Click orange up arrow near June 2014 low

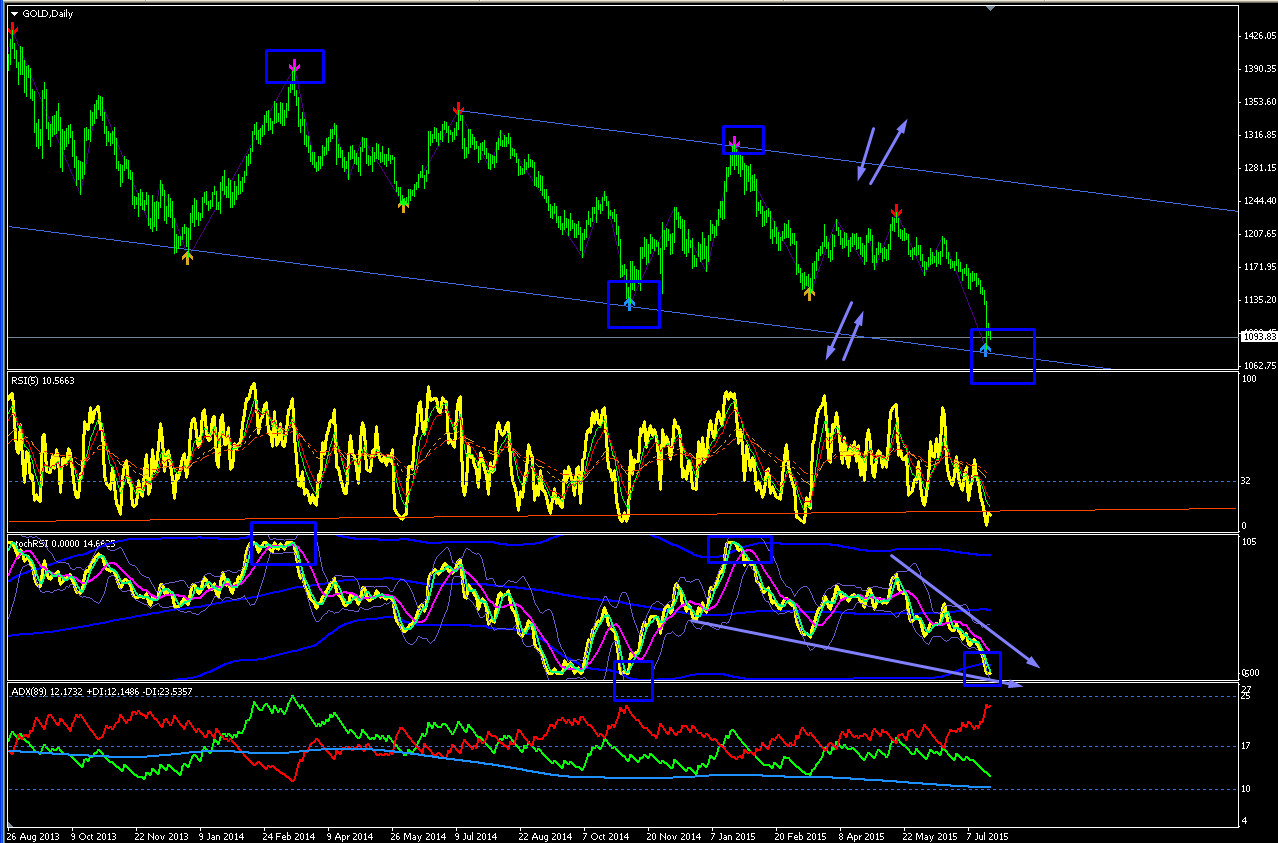click(x=403, y=206)
